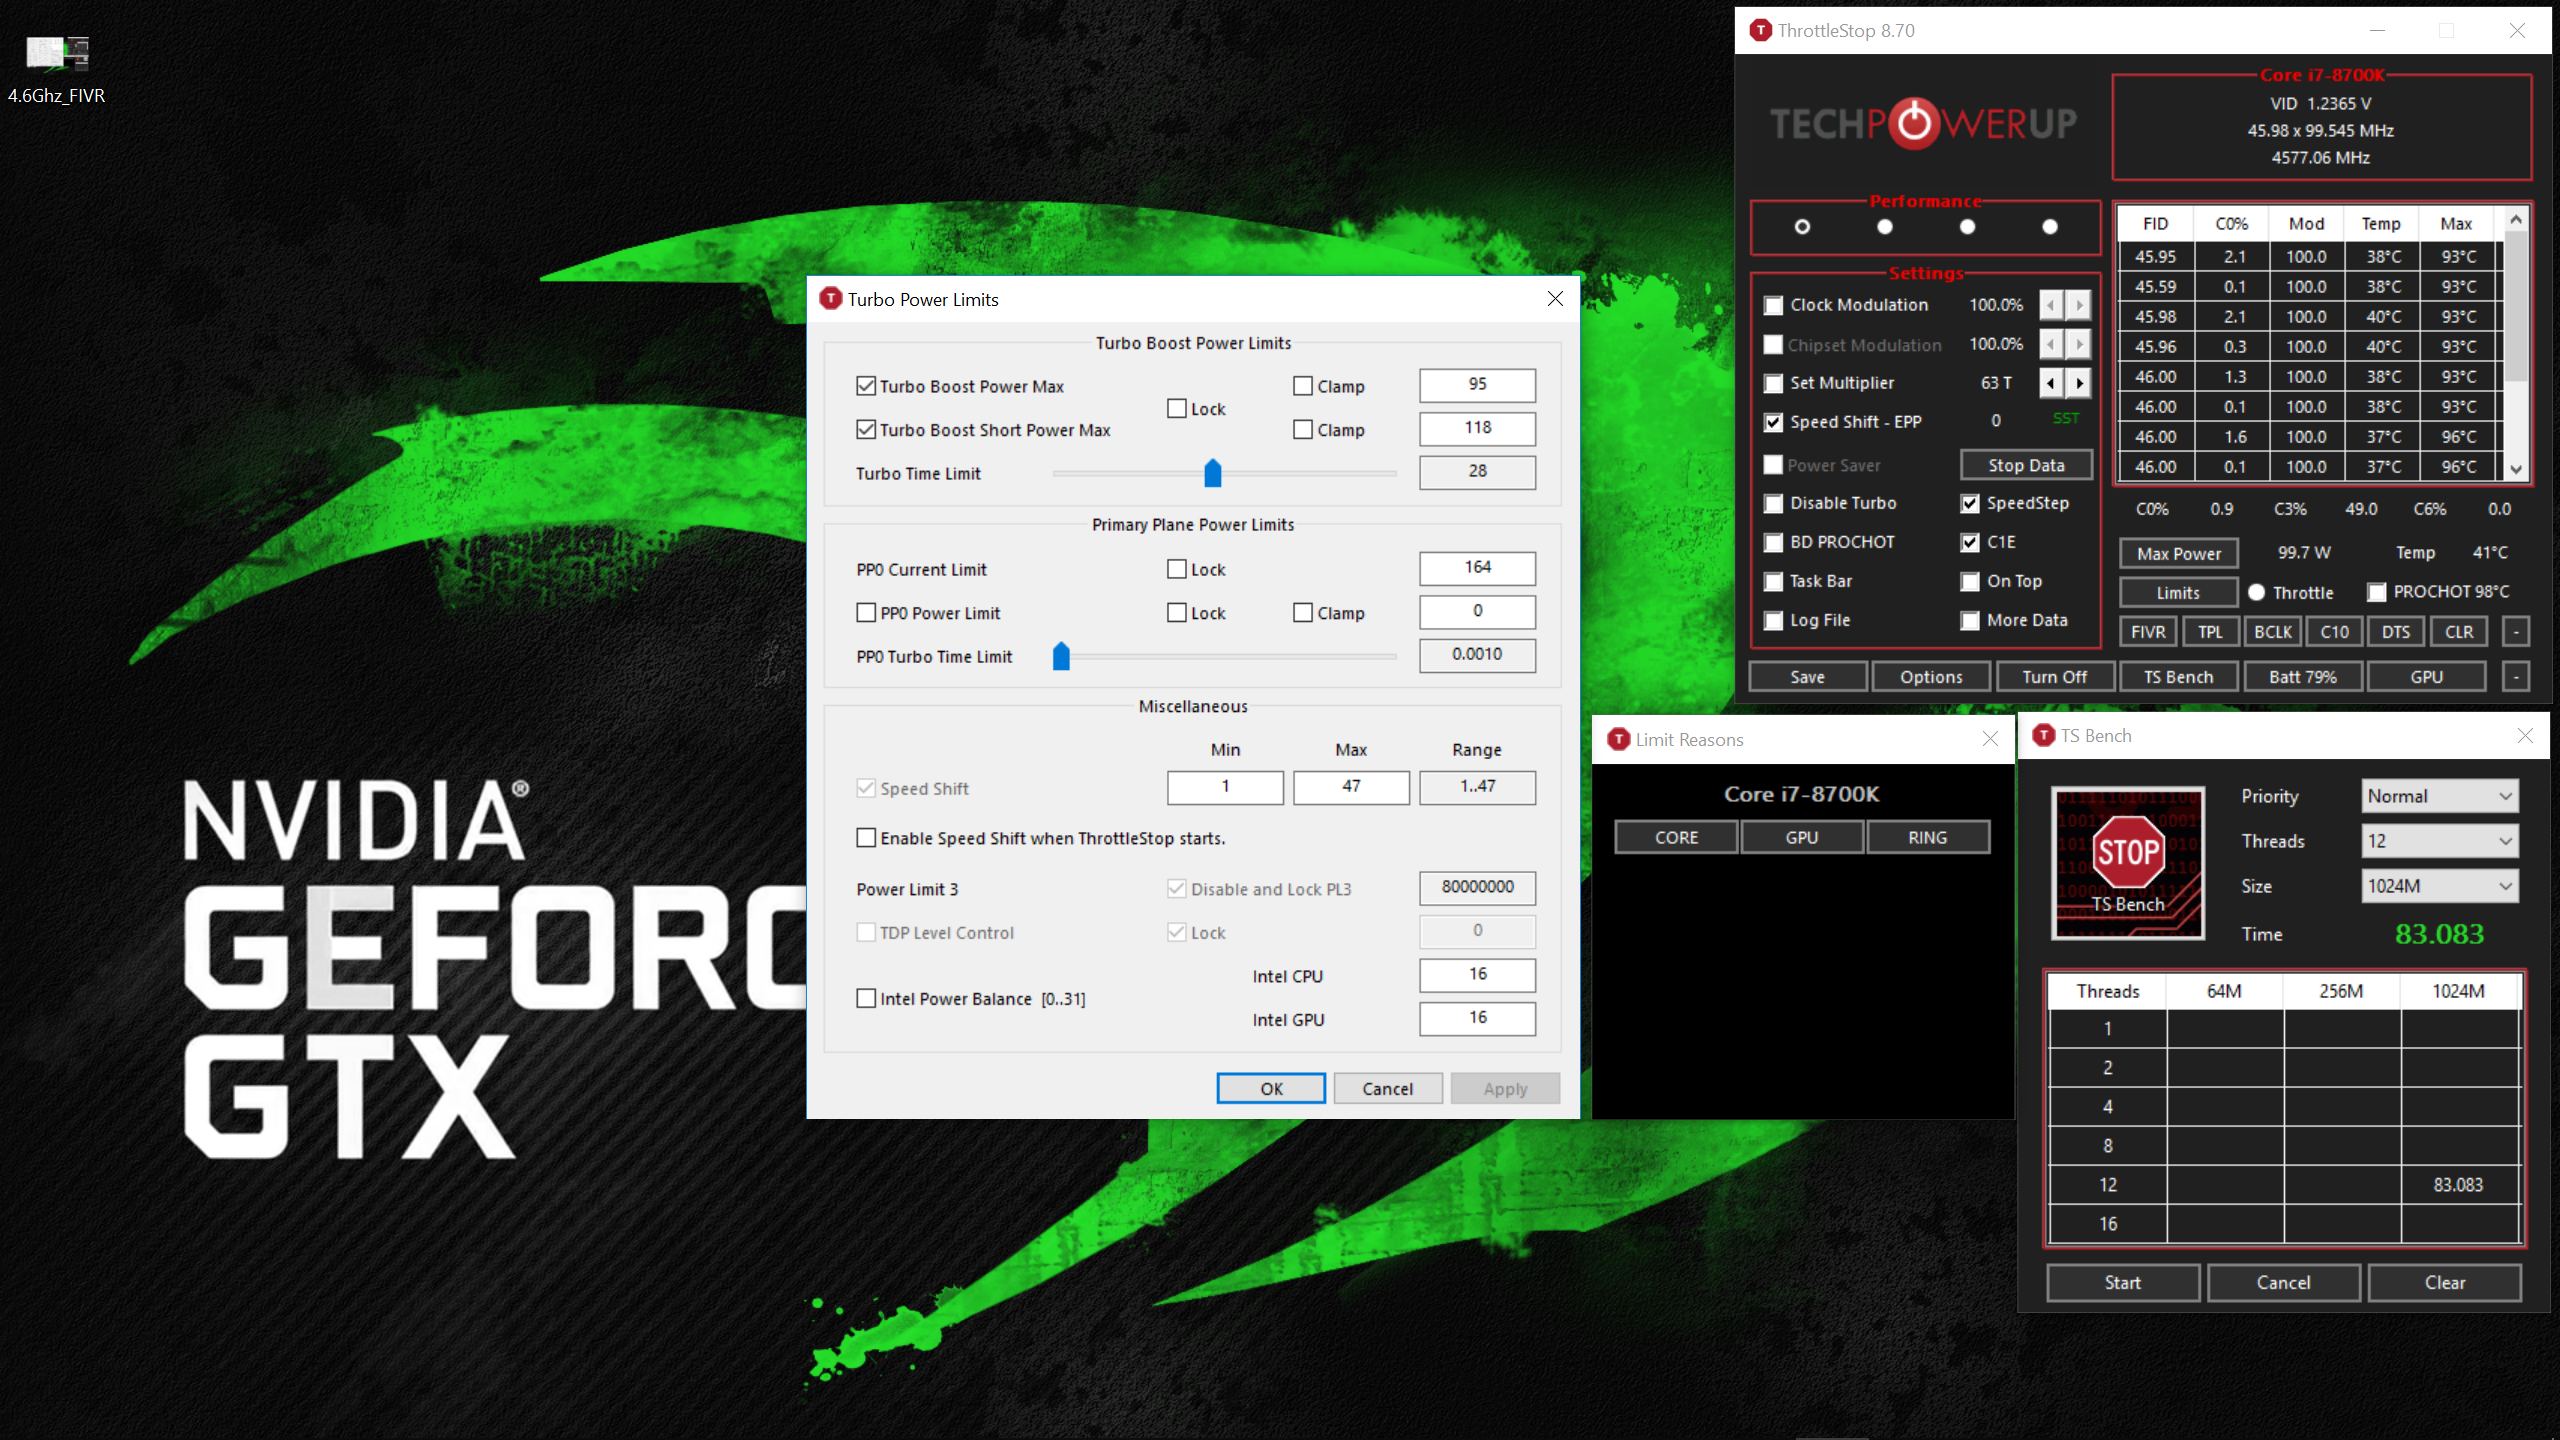Click the TechPowerUp power logo
The image size is (2560, 1440).
(x=1915, y=123)
